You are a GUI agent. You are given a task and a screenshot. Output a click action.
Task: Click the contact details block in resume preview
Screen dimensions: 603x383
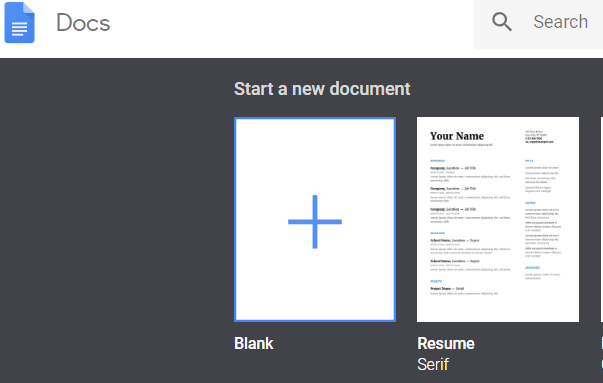click(x=539, y=137)
